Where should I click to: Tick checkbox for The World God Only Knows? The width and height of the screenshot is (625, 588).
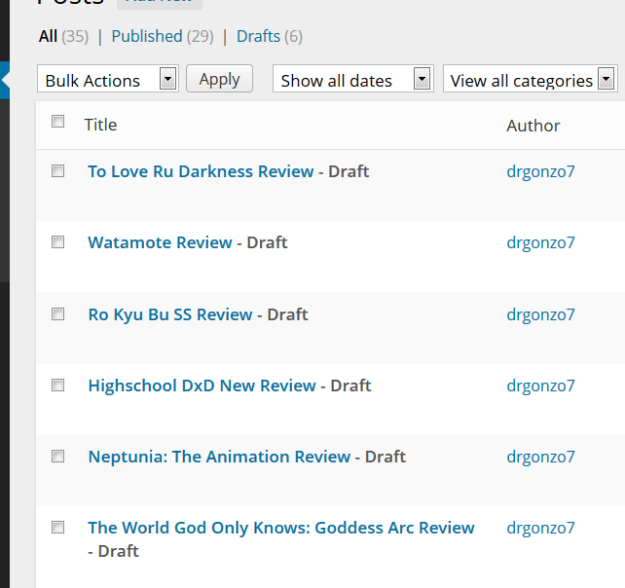[58, 527]
